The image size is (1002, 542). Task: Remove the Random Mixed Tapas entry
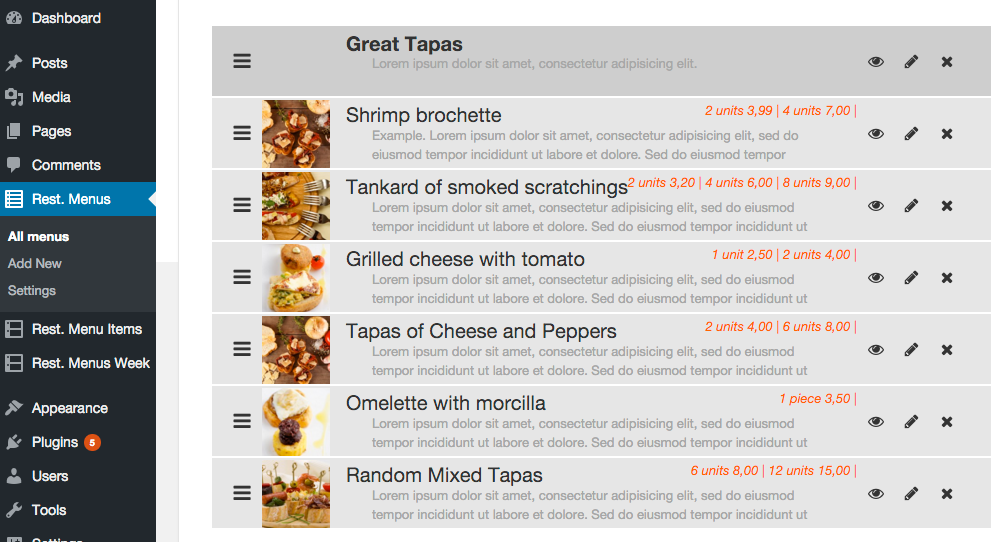click(947, 494)
